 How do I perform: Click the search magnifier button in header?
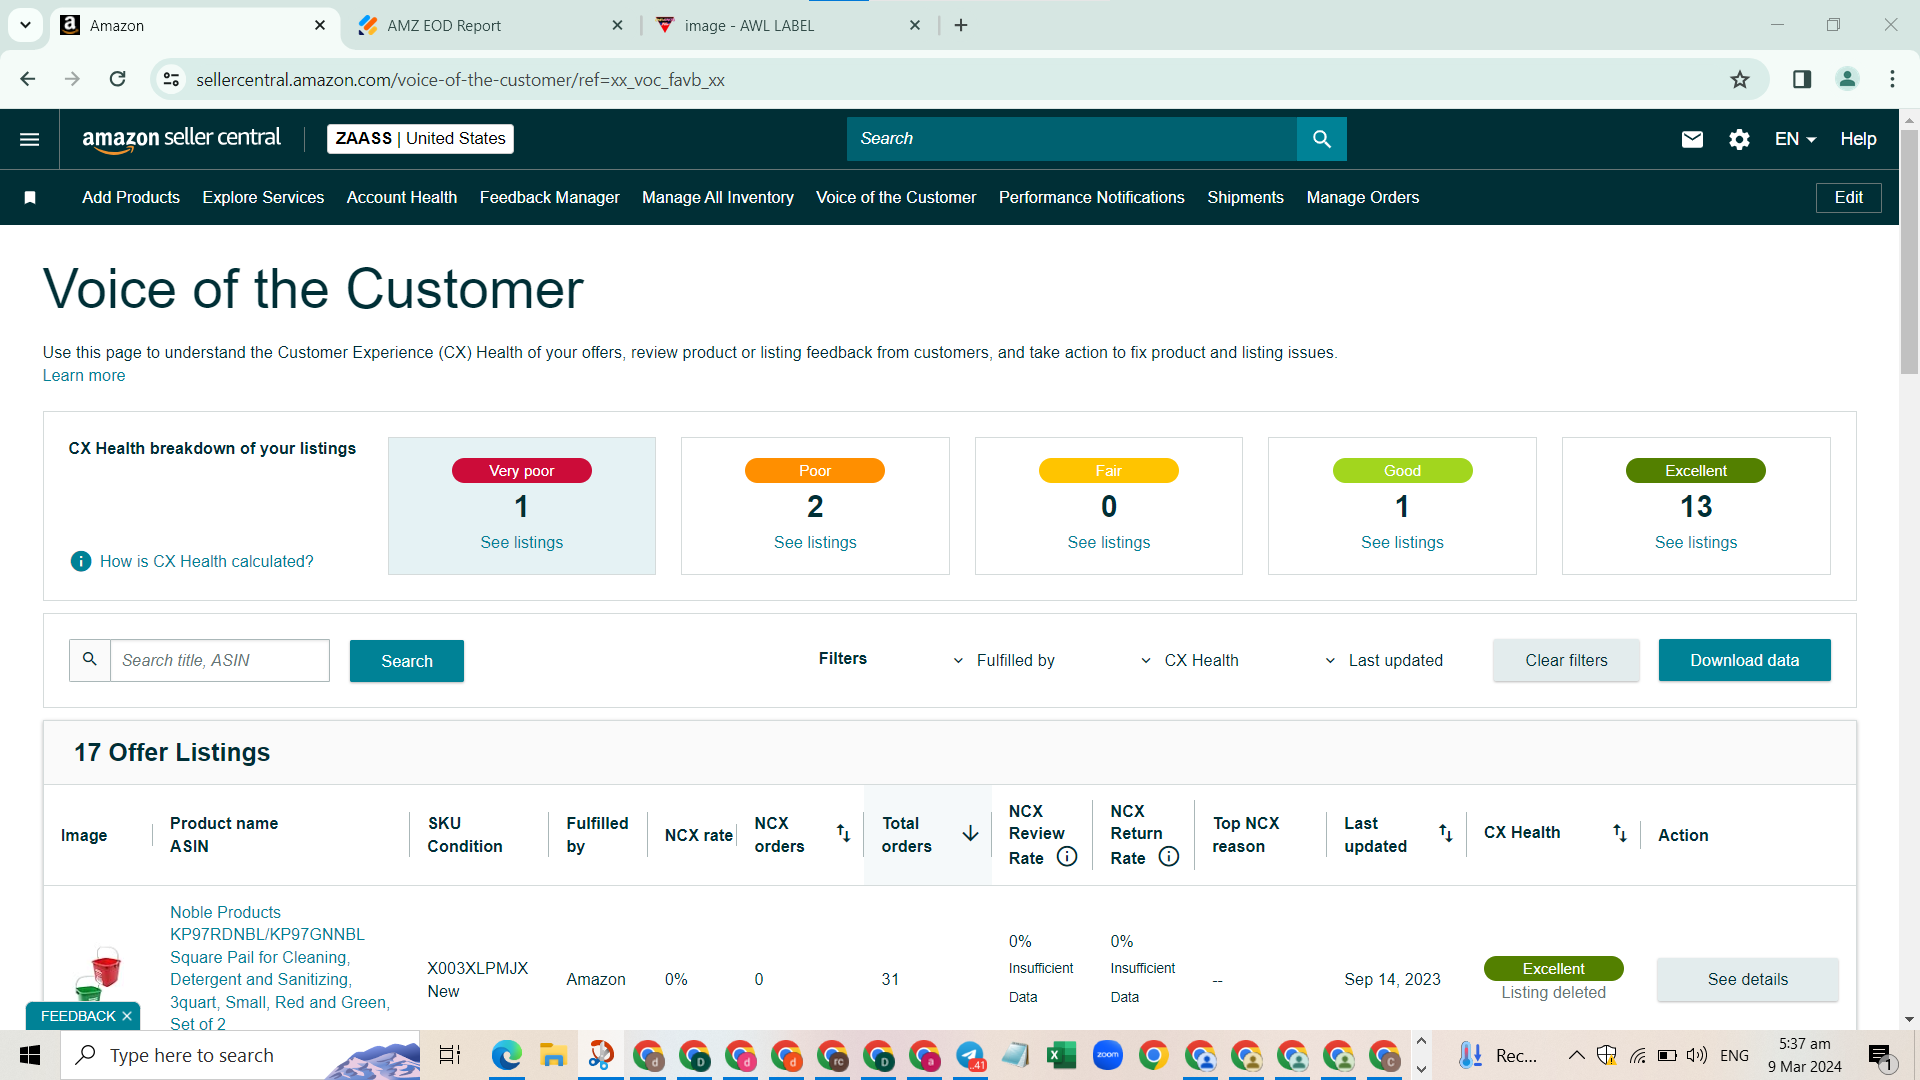(x=1322, y=139)
